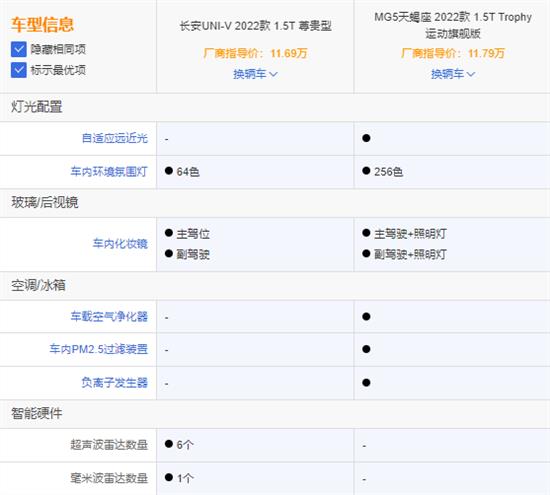Click the 玻璃/后视镜 section header
The image size is (550, 495).
pyautogui.click(x=45, y=202)
